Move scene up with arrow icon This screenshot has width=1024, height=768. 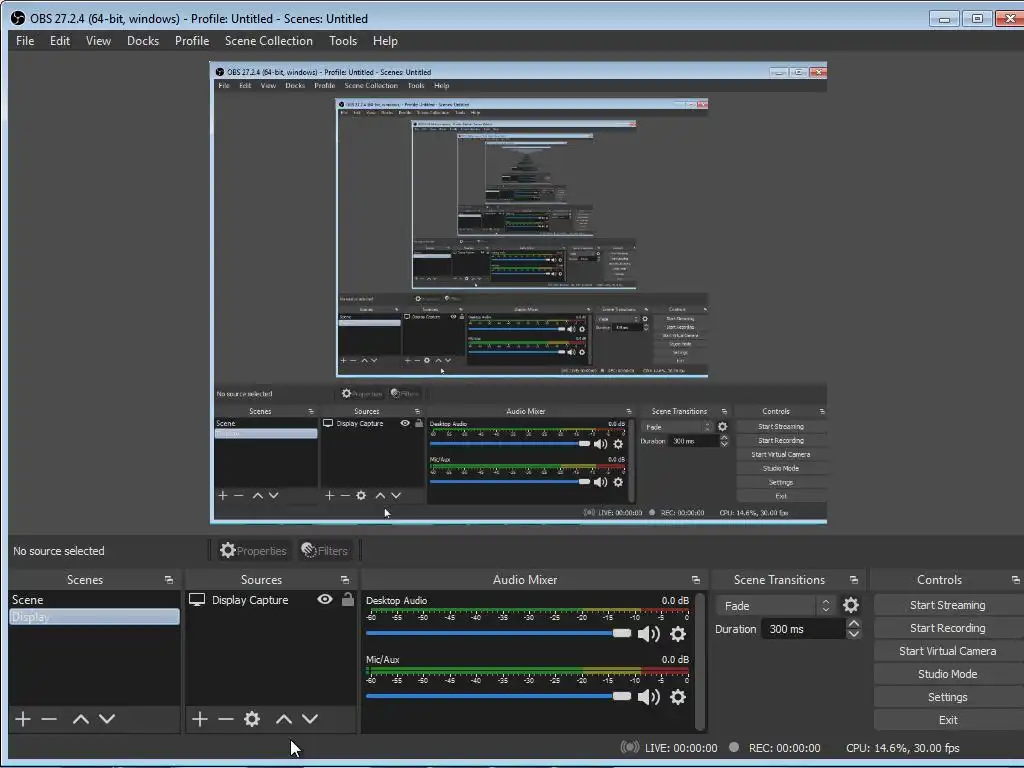pyautogui.click(x=81, y=719)
